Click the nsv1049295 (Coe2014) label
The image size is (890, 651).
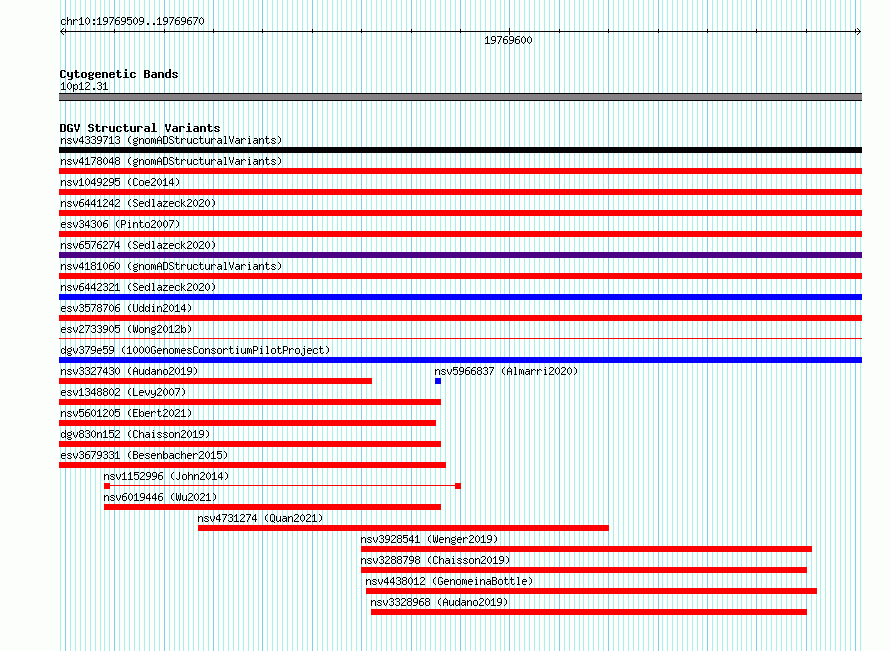tap(120, 182)
